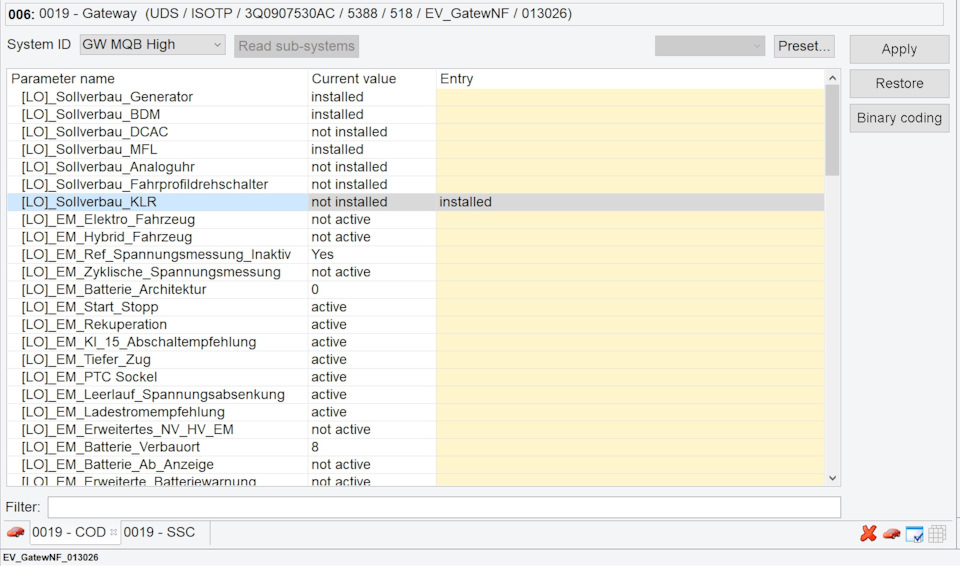This screenshot has height=566, width=960.
Task: Click the Read sub-systems button
Action: (x=296, y=46)
